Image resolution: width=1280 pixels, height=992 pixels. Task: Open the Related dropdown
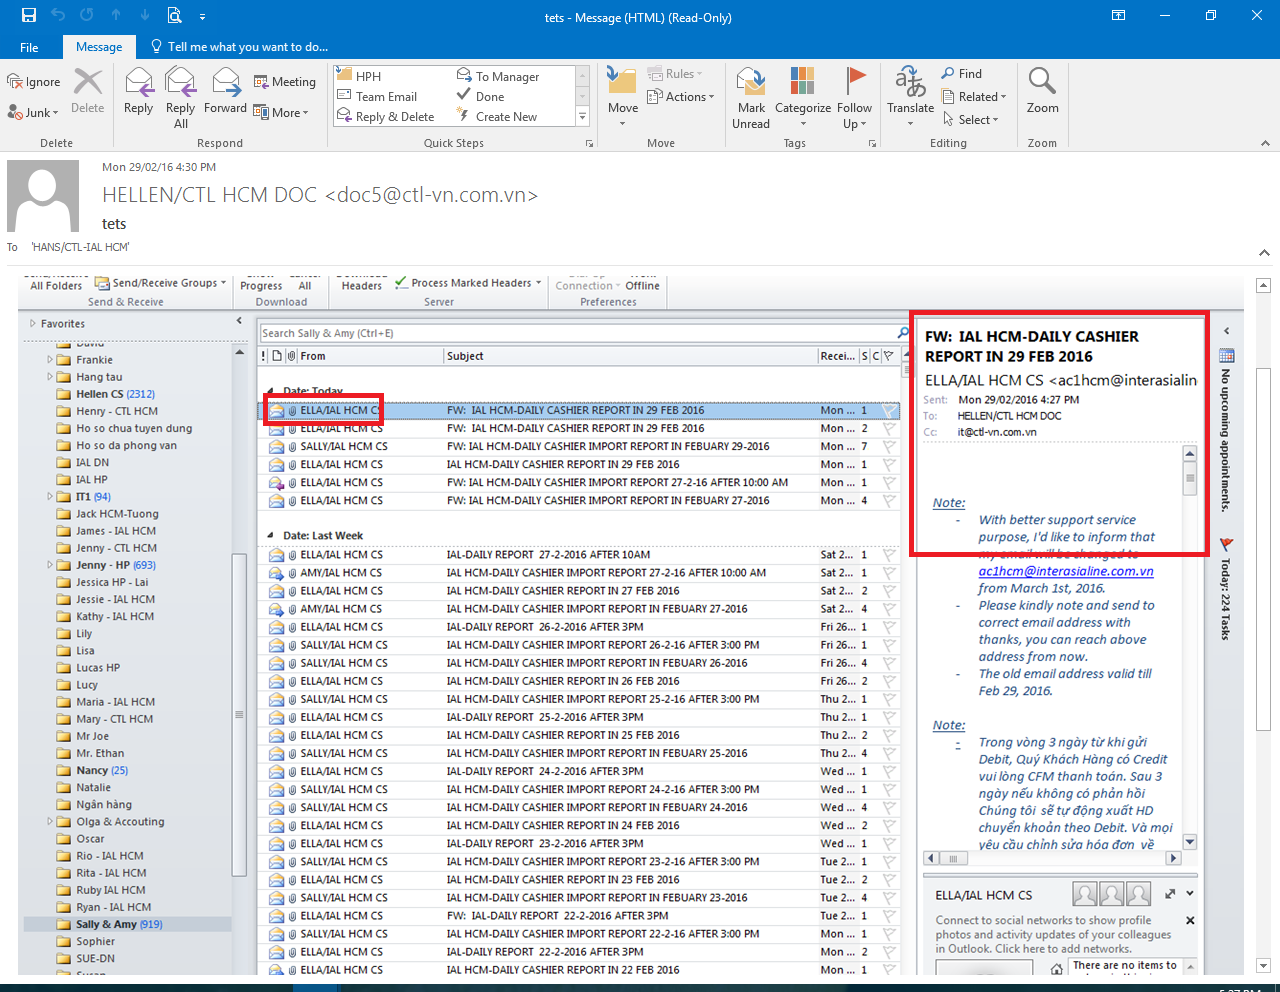[974, 97]
